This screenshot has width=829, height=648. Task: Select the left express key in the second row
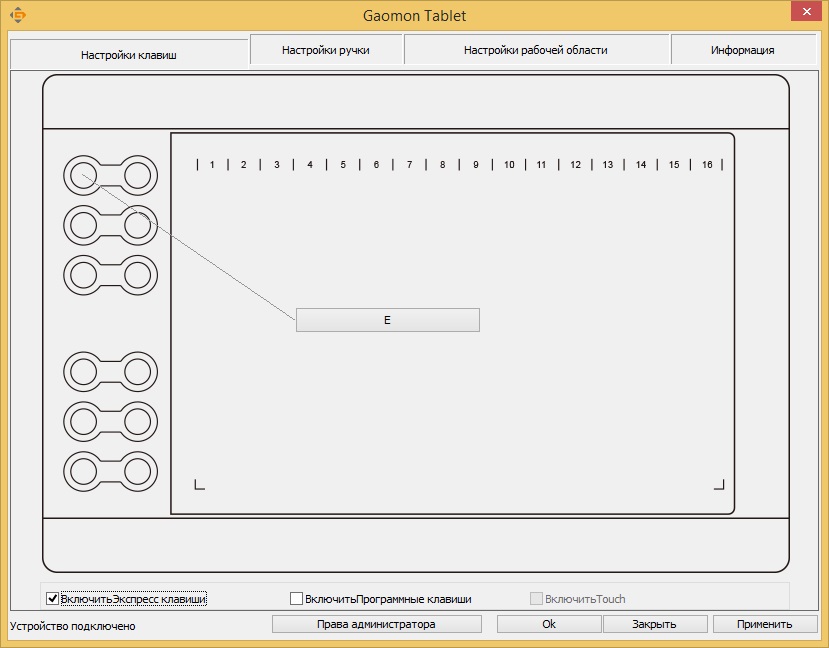(84, 225)
